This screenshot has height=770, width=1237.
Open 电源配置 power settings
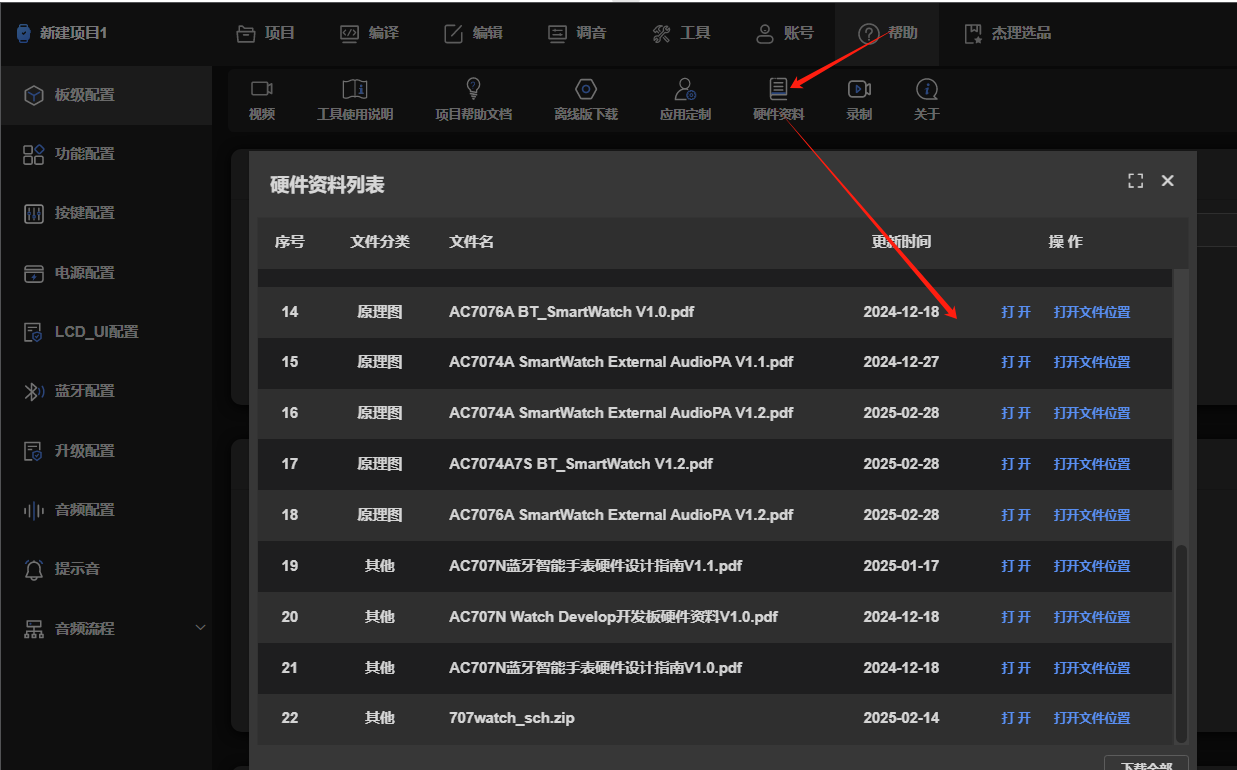106,273
